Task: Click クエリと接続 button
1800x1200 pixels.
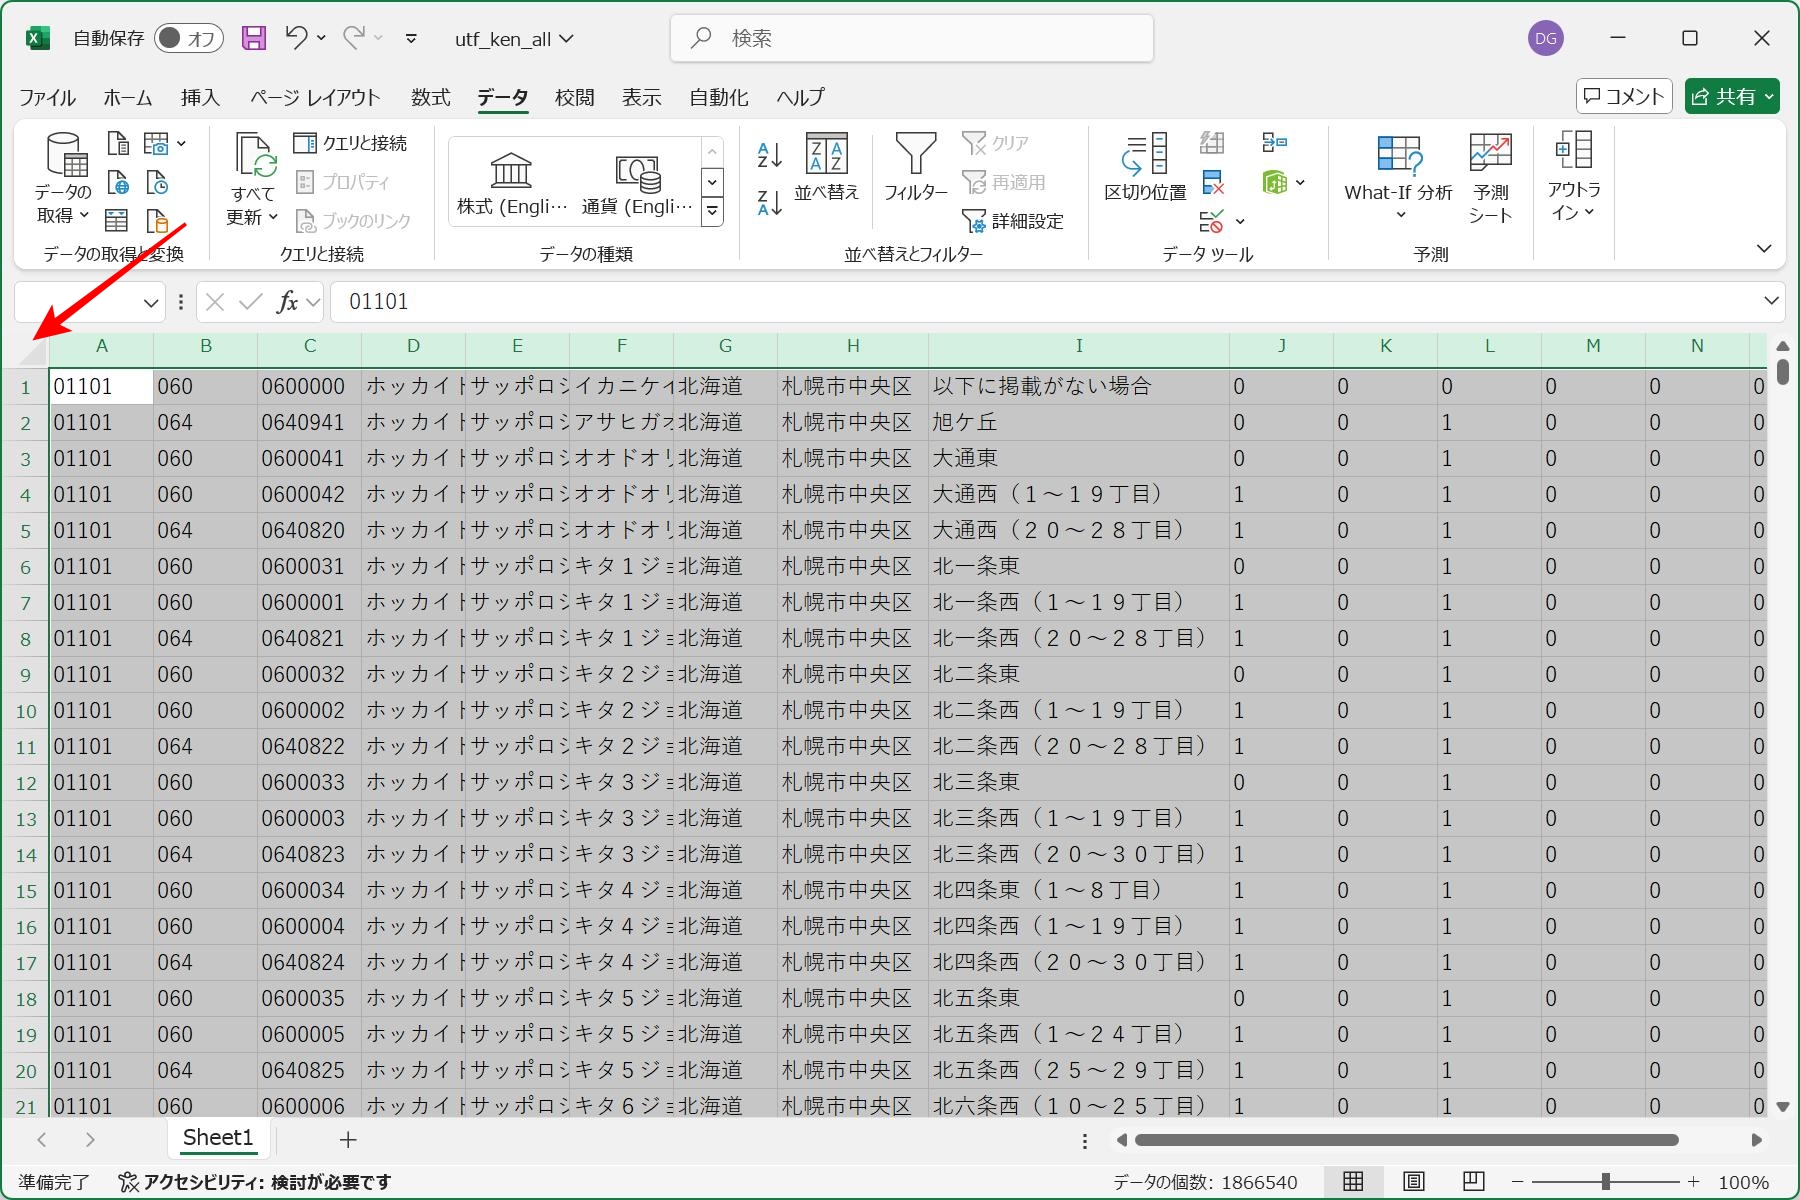Action: [x=351, y=143]
